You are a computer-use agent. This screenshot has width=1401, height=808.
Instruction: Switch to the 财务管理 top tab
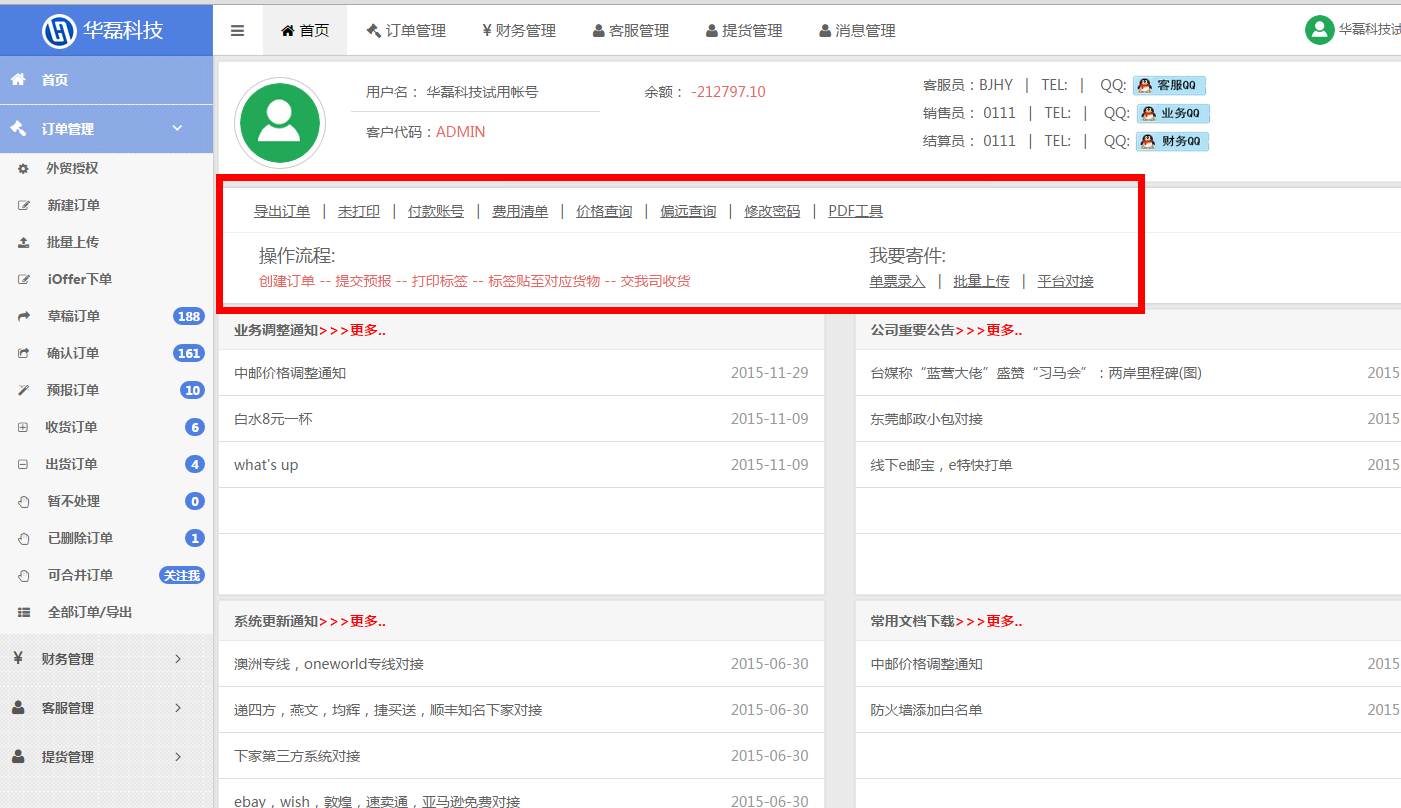(x=518, y=31)
